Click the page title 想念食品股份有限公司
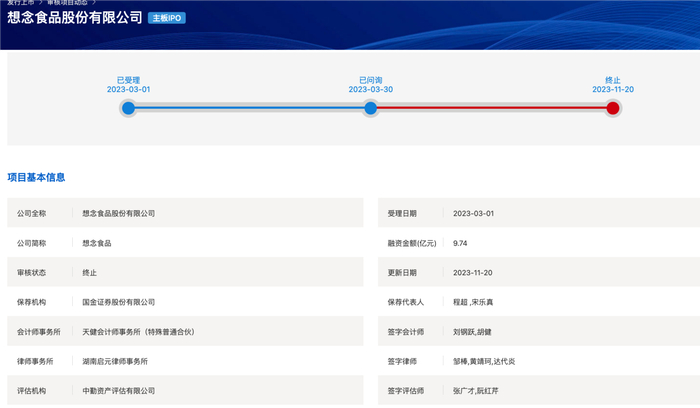 pos(75,18)
